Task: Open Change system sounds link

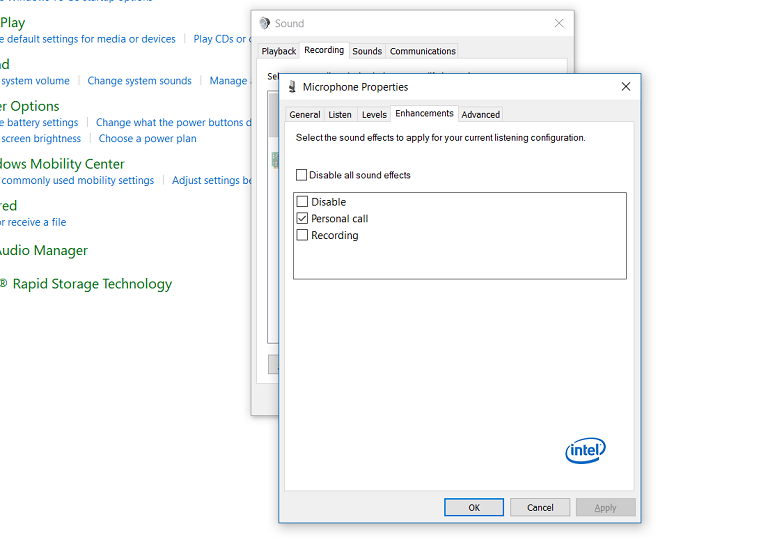Action: tap(139, 81)
